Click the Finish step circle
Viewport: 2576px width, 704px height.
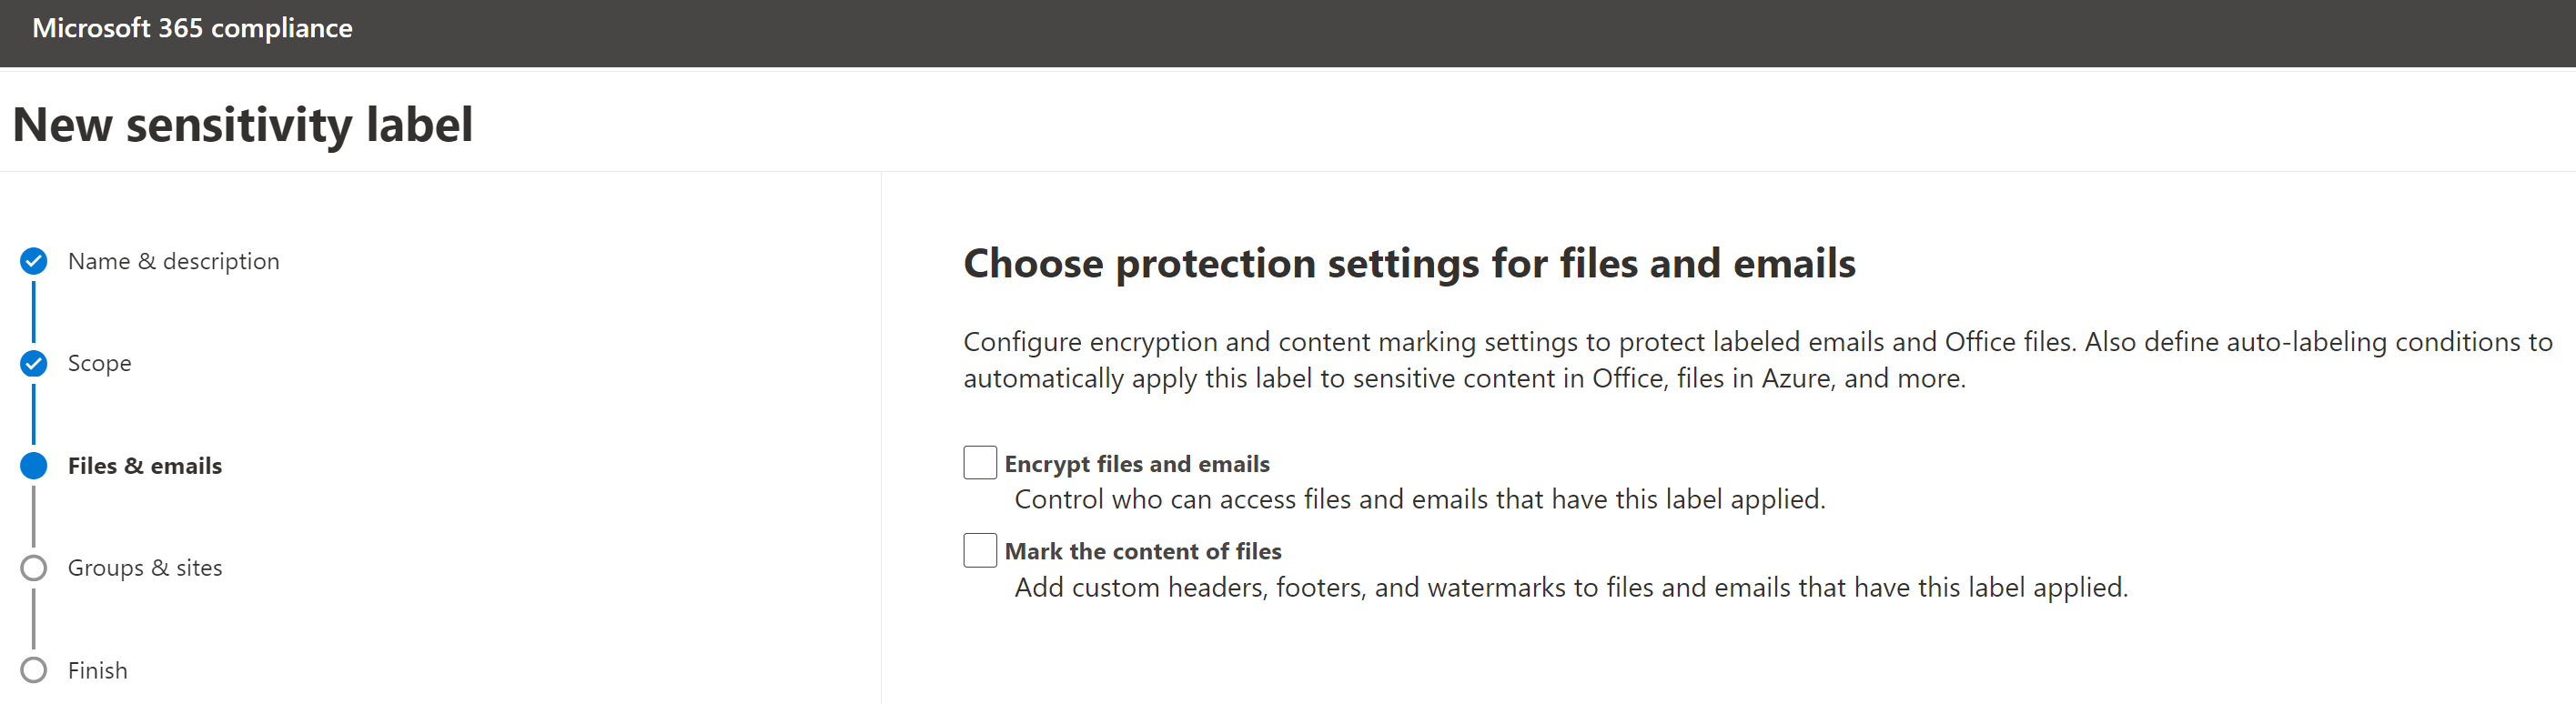click(34, 670)
